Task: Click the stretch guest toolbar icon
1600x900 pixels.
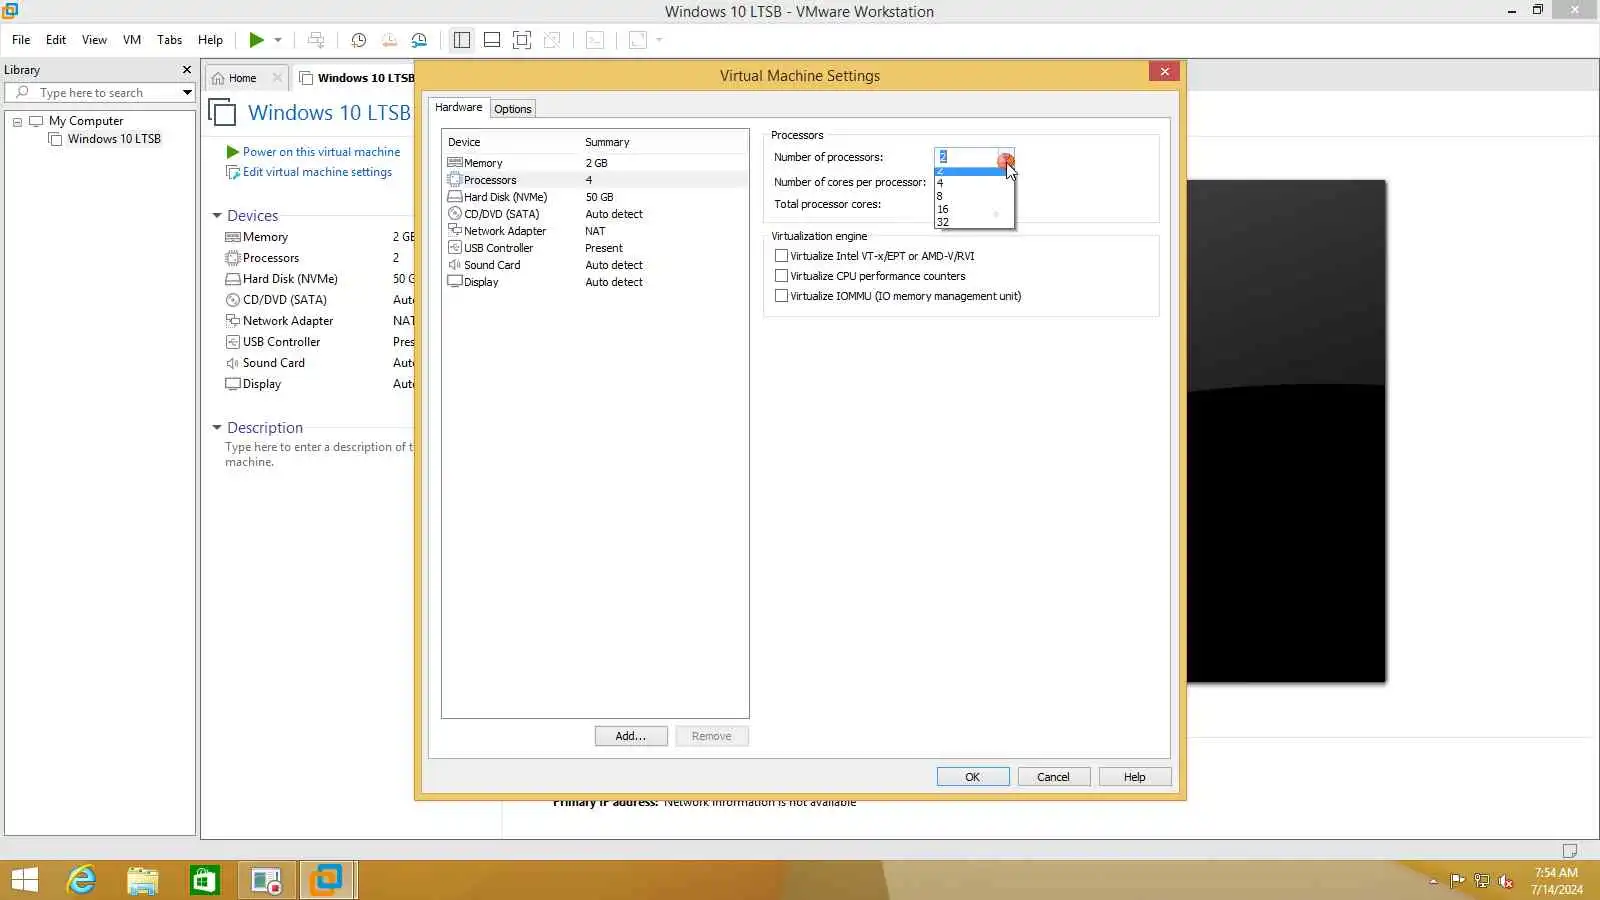Action: [x=638, y=40]
